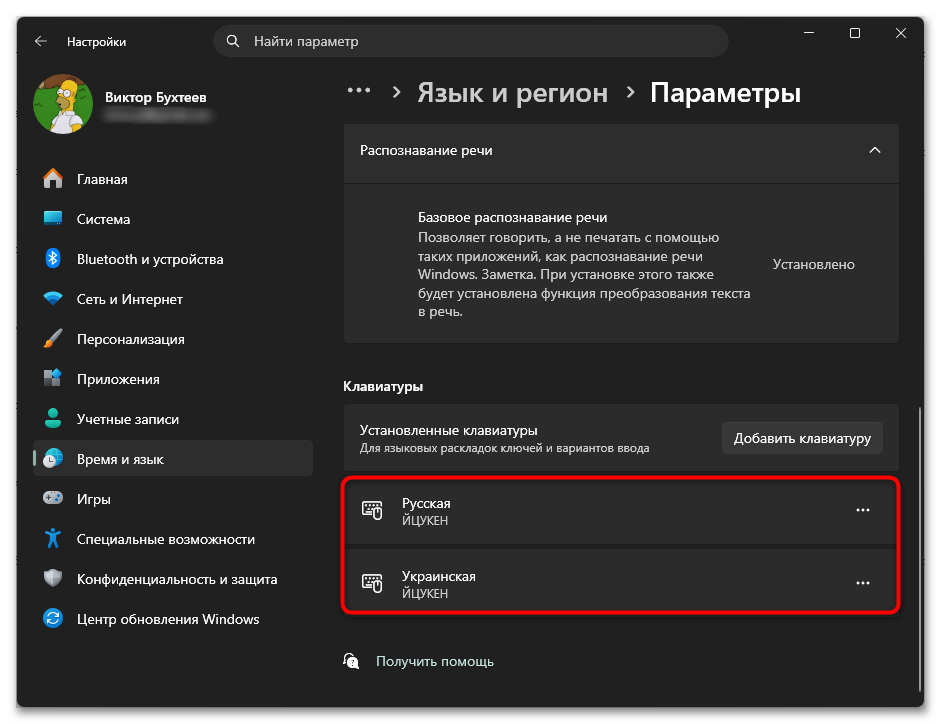Click the Сеть и Интернет Wi-Fi icon
This screenshot has width=941, height=724.
(x=53, y=298)
